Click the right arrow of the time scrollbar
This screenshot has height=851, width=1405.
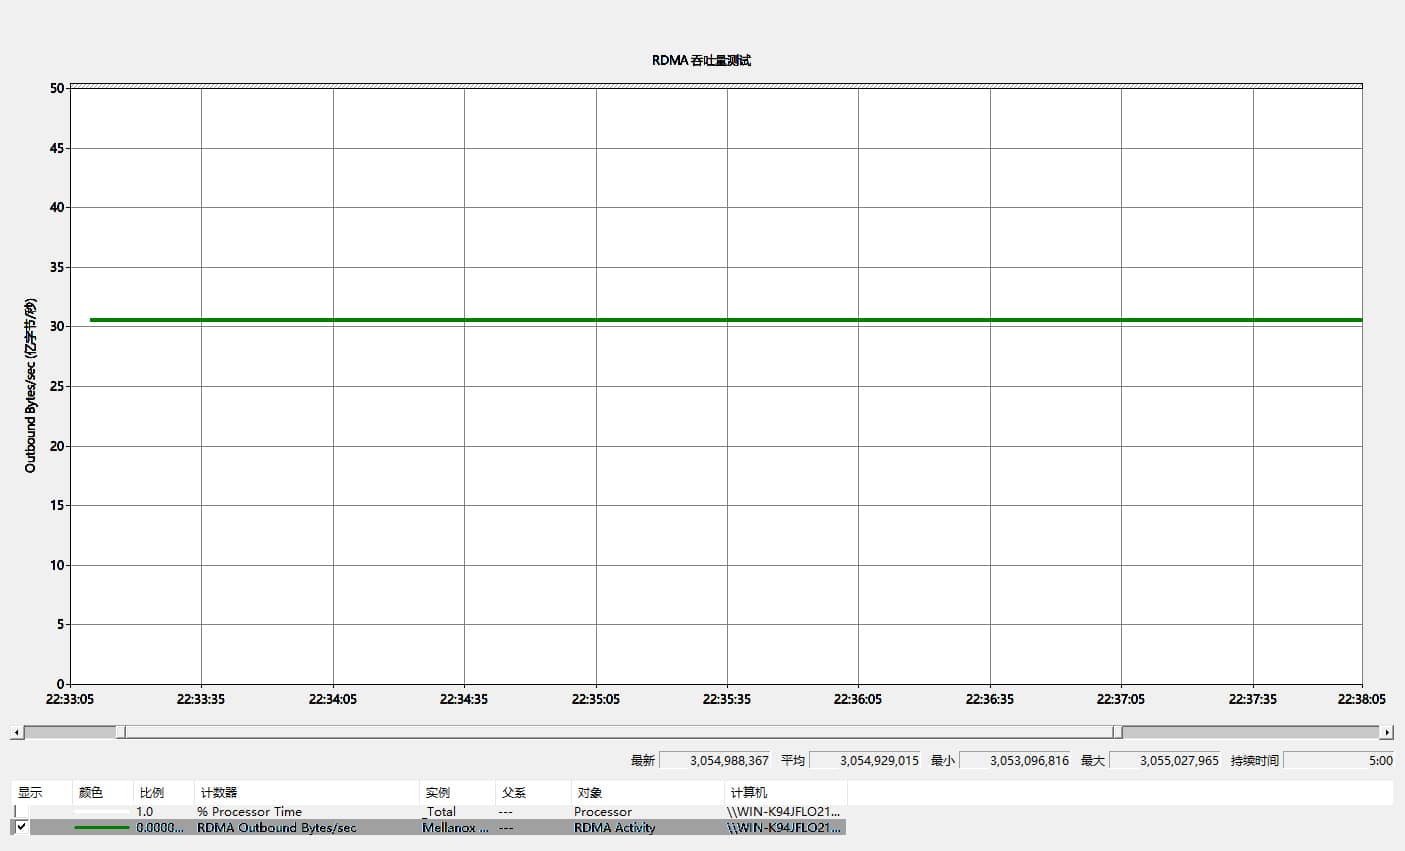click(x=1387, y=733)
